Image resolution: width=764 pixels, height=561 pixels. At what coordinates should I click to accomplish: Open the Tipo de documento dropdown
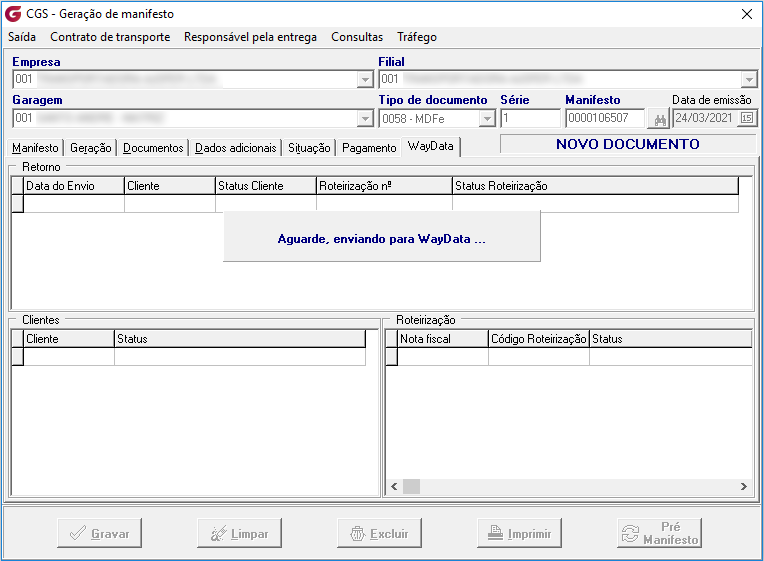pos(486,118)
